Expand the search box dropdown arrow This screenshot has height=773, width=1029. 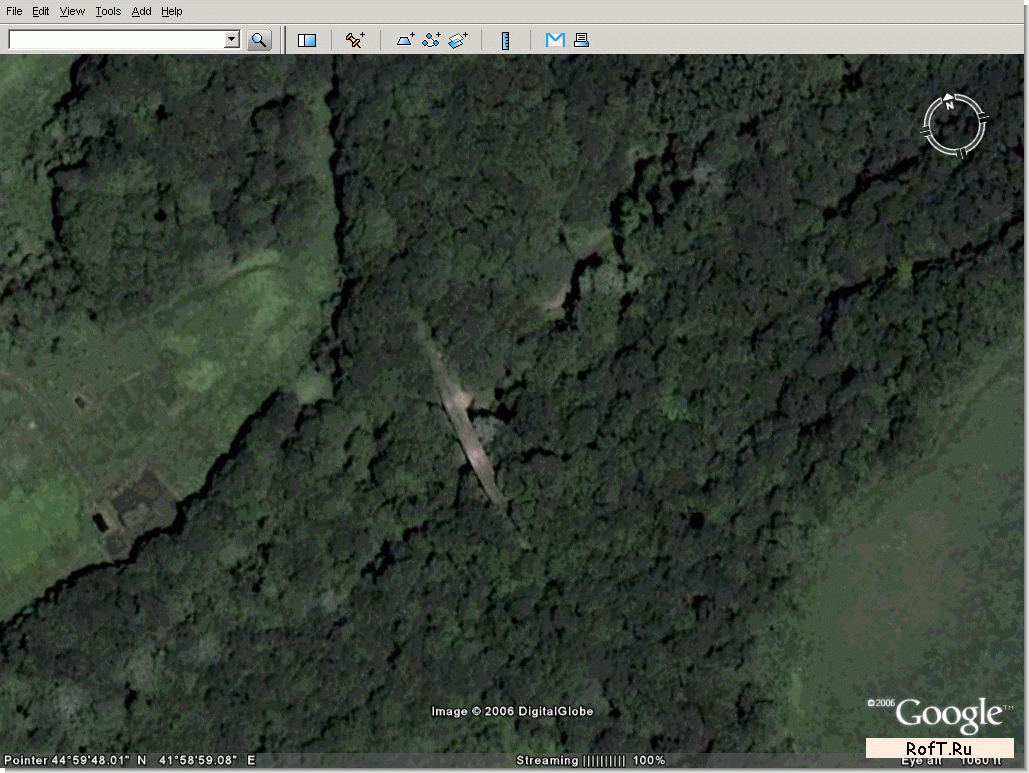tap(232, 40)
